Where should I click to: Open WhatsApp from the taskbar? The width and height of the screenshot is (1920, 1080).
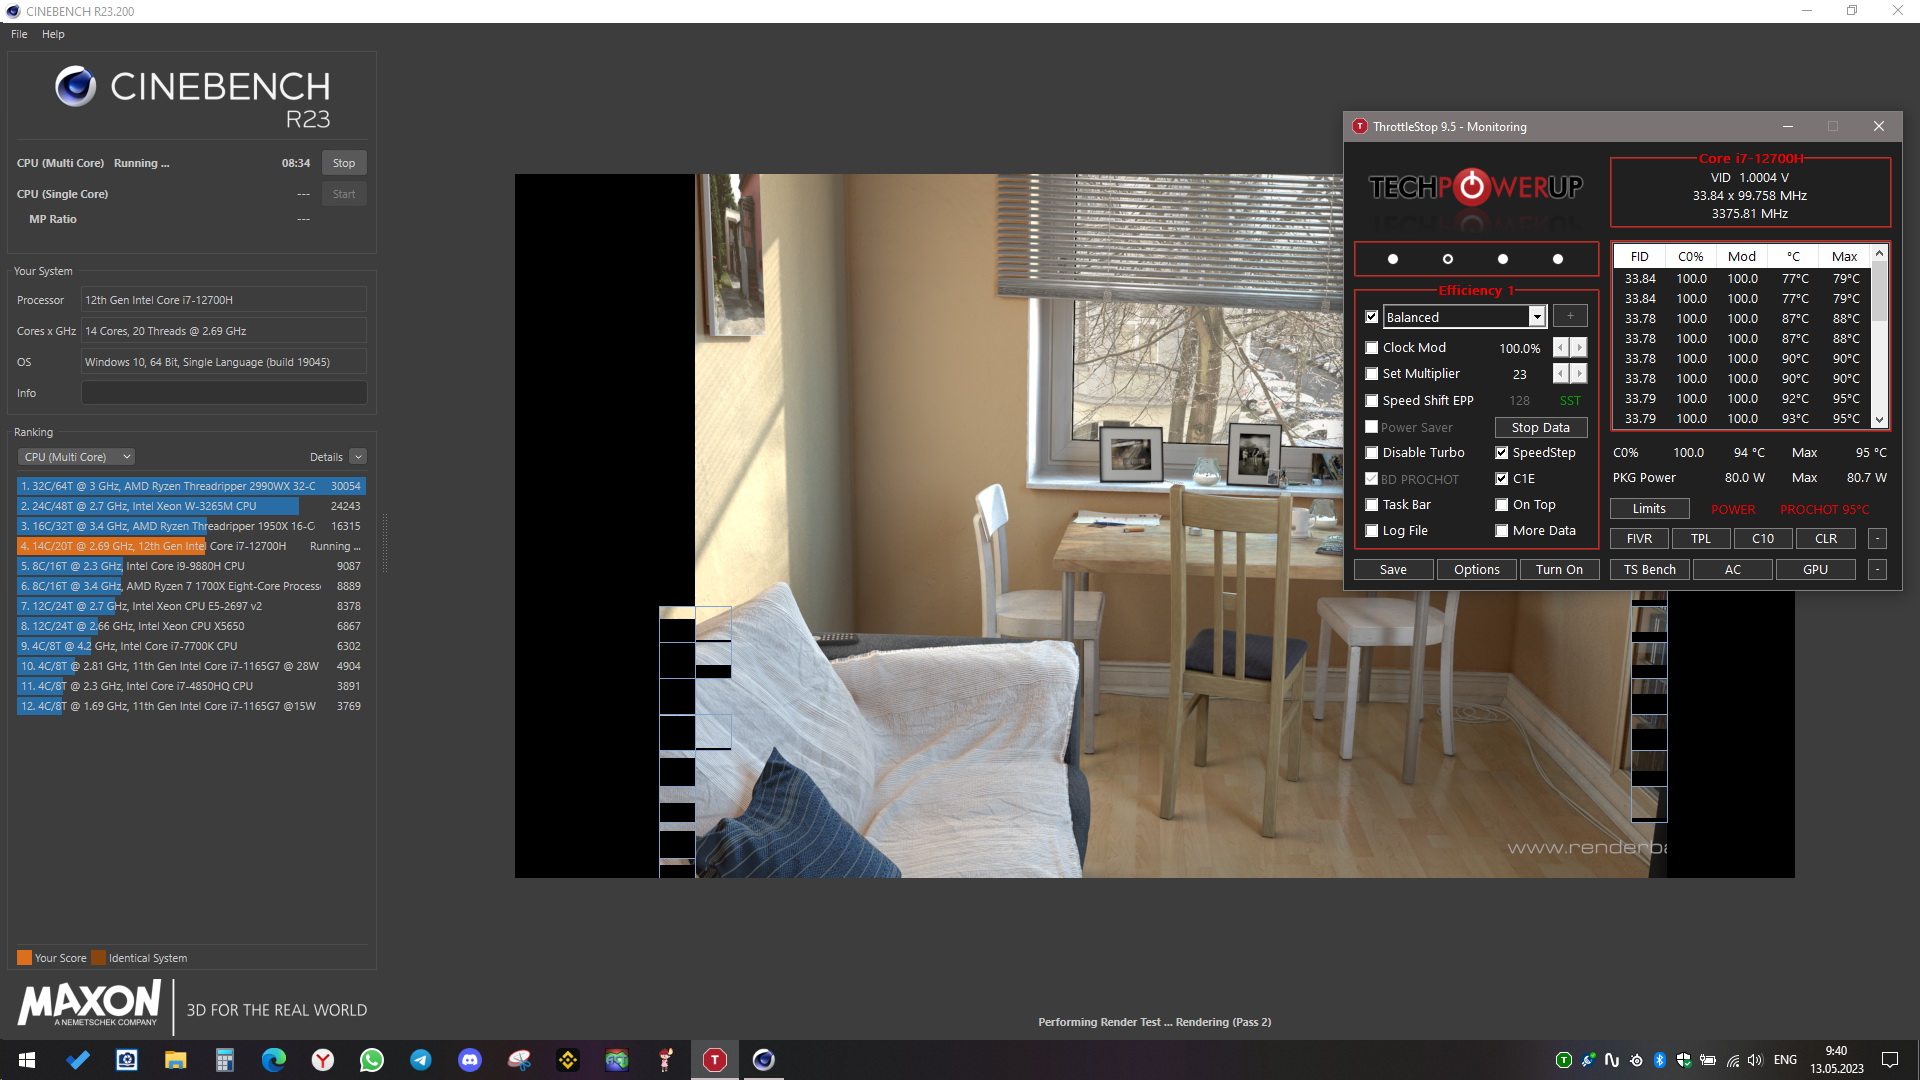[x=371, y=1060]
